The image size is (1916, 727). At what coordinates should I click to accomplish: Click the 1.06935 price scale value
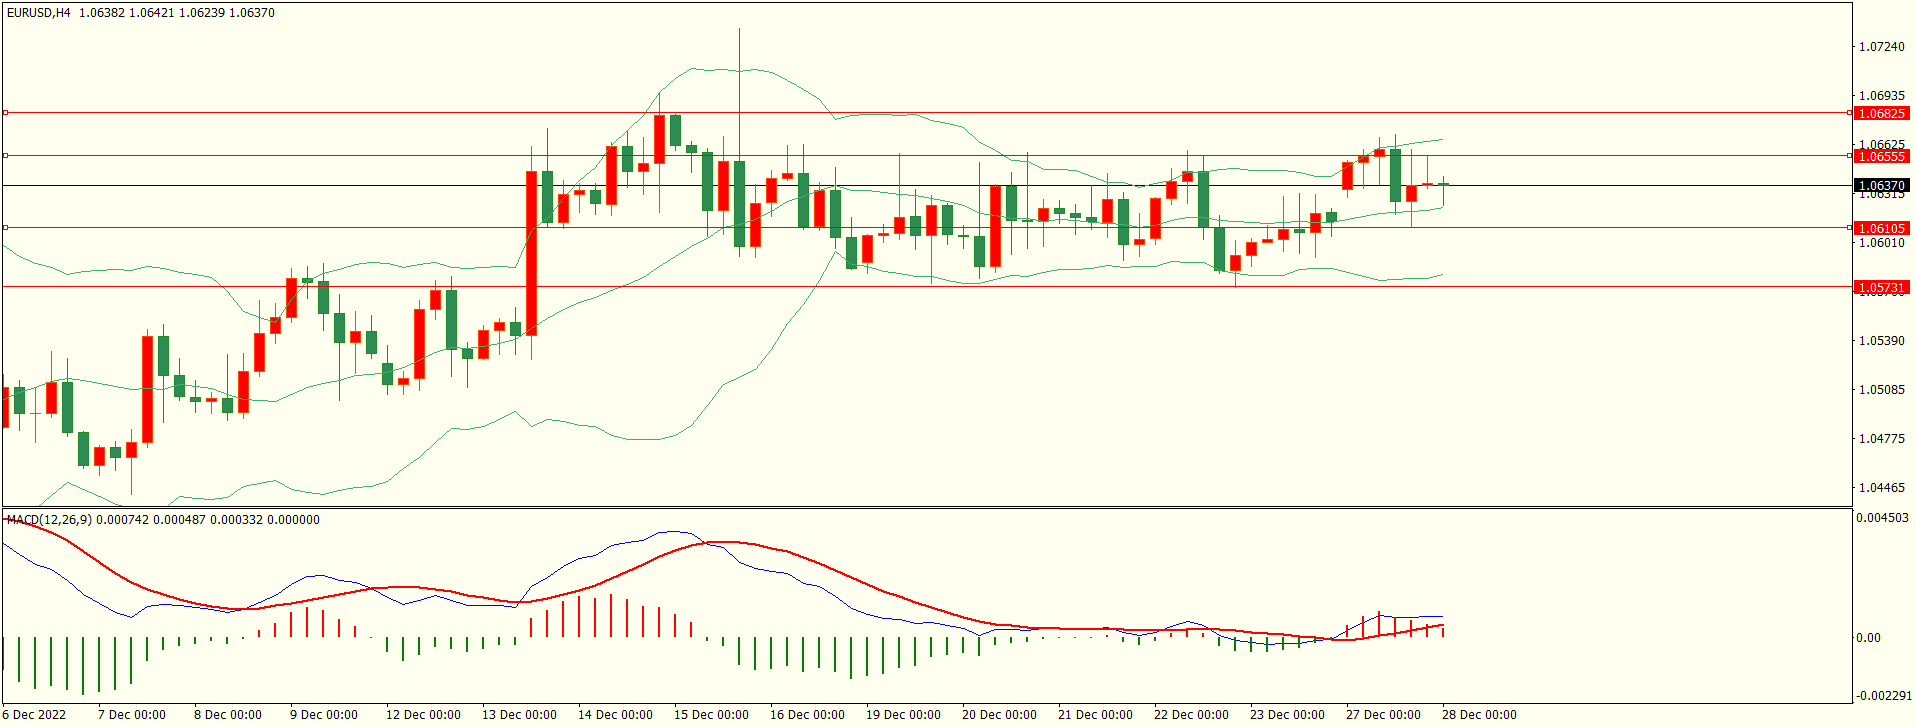[x=1881, y=96]
